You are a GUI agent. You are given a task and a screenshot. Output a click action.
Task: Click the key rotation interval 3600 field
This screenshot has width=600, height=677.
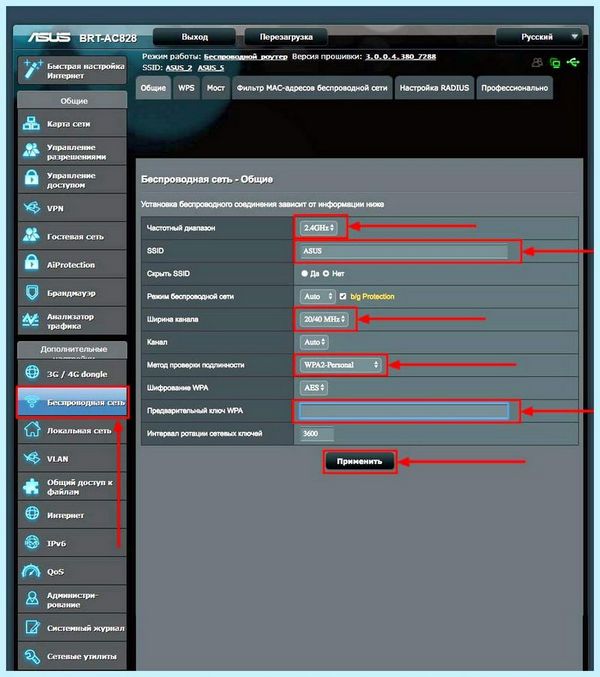[317, 433]
